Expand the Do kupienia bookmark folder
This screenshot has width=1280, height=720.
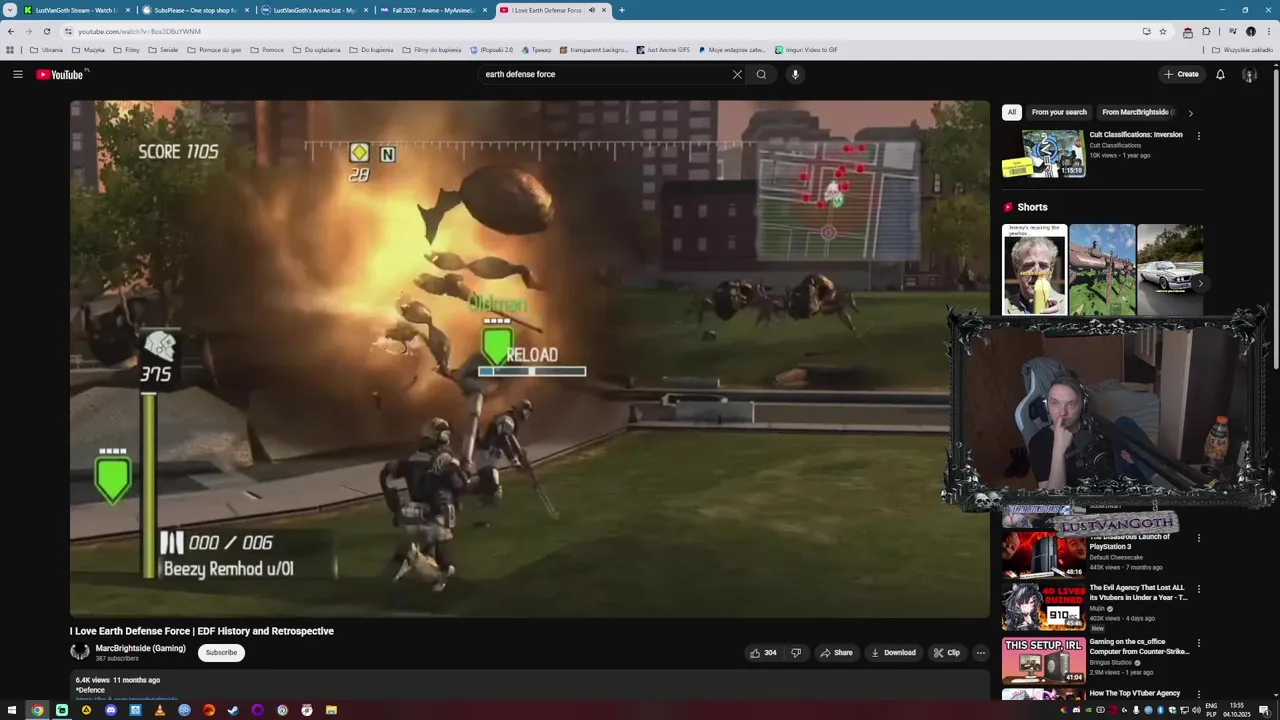click(370, 49)
